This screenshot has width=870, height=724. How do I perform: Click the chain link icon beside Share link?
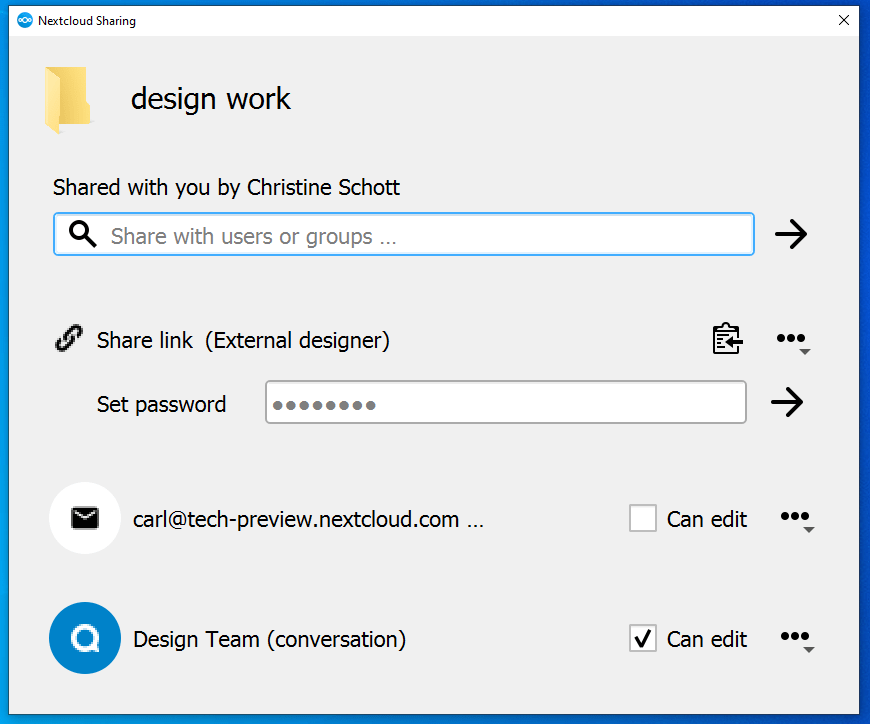click(x=69, y=338)
